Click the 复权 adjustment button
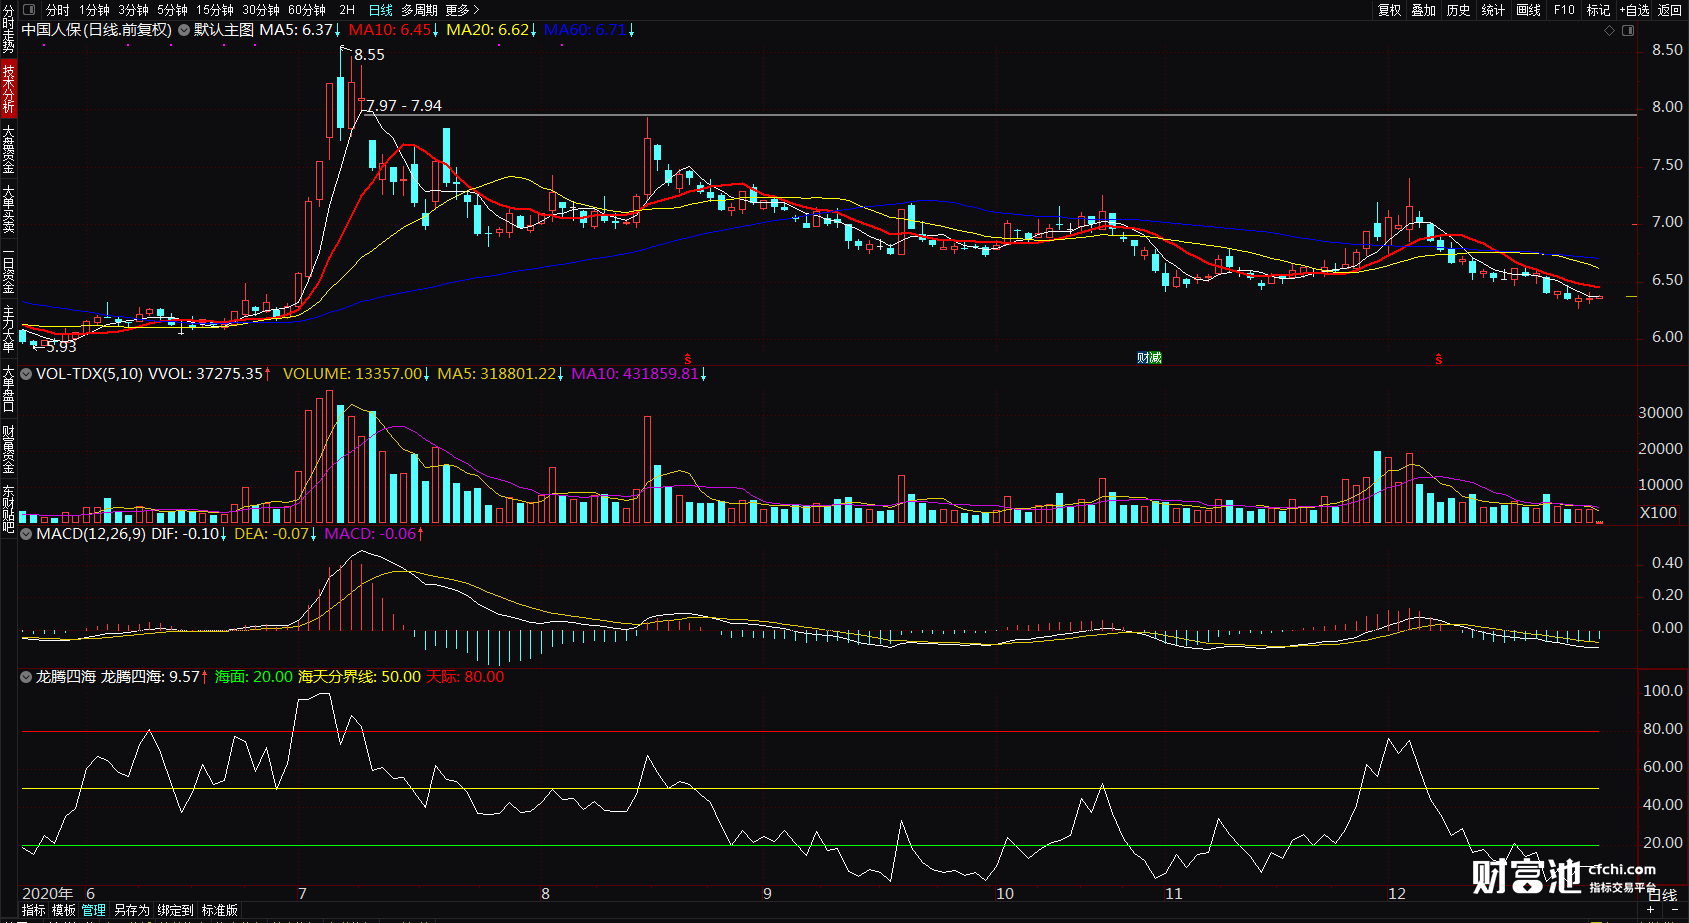1689x923 pixels. (1390, 10)
